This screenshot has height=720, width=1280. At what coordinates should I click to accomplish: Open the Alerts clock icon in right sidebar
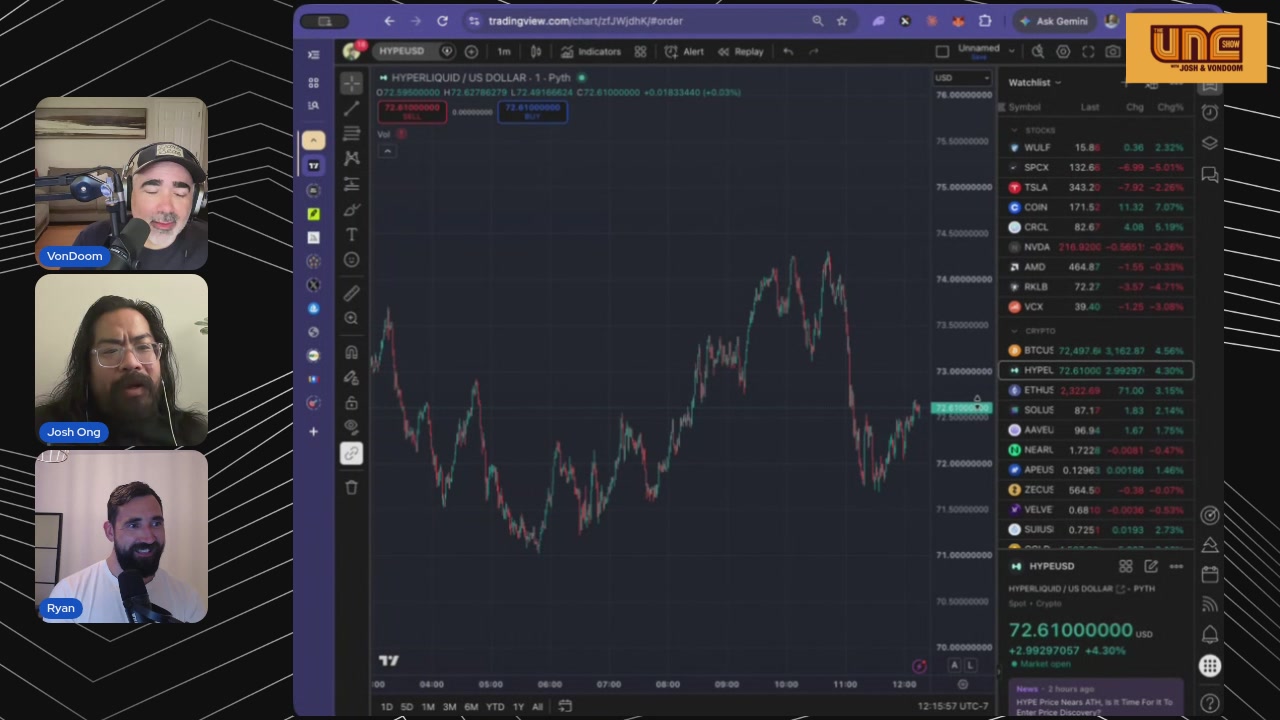coord(1210,113)
